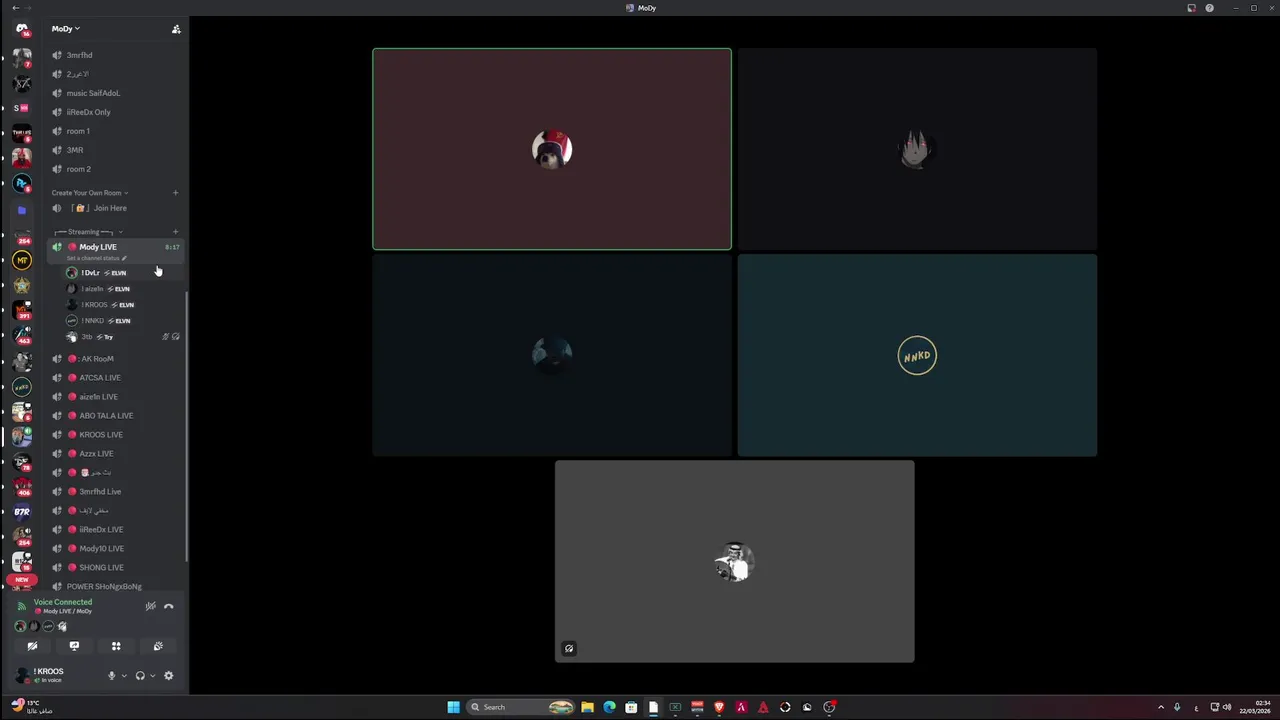Open Windows Start button

point(453,707)
